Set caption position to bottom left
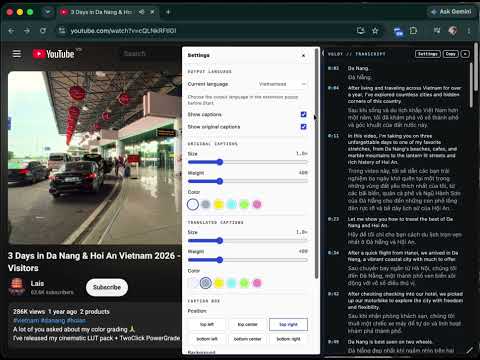 tap(207, 339)
